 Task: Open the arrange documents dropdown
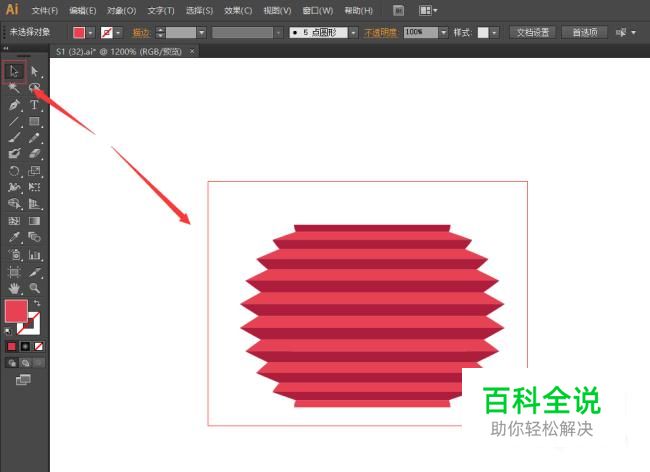[428, 10]
